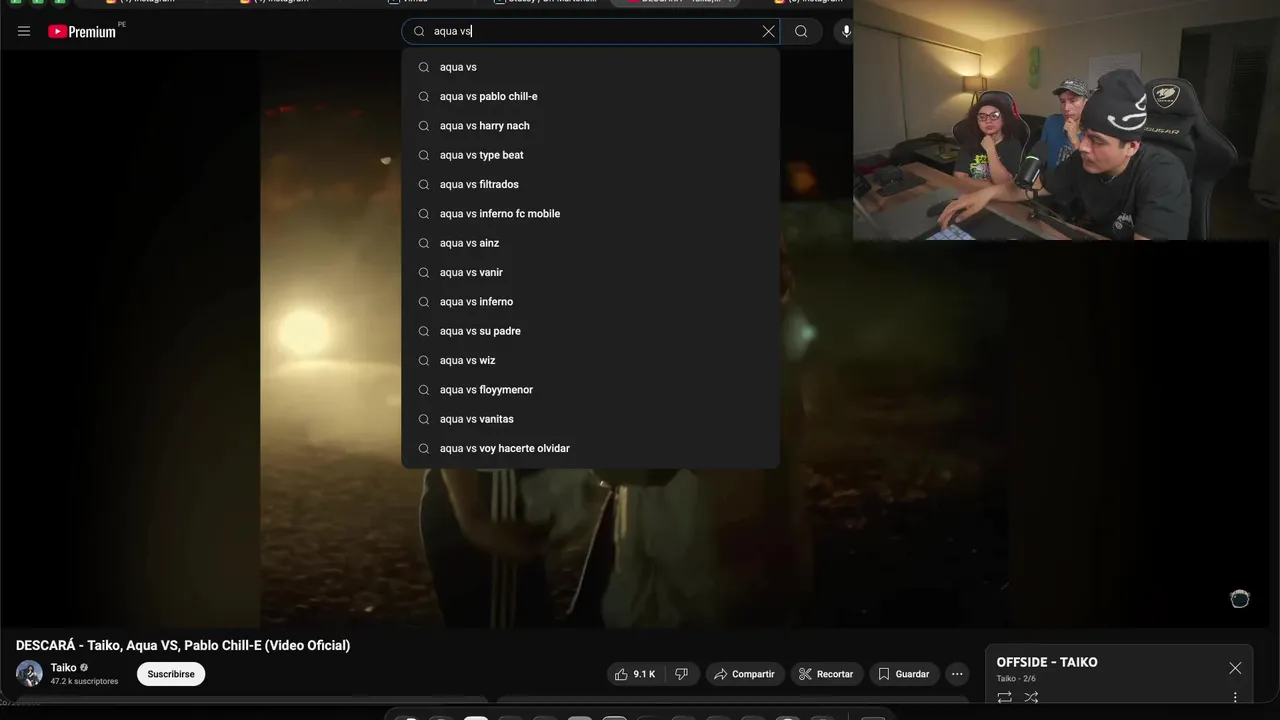Like the video with 9.1 K thumbs-up
Viewport: 1280px width, 720px height.
[635, 674]
